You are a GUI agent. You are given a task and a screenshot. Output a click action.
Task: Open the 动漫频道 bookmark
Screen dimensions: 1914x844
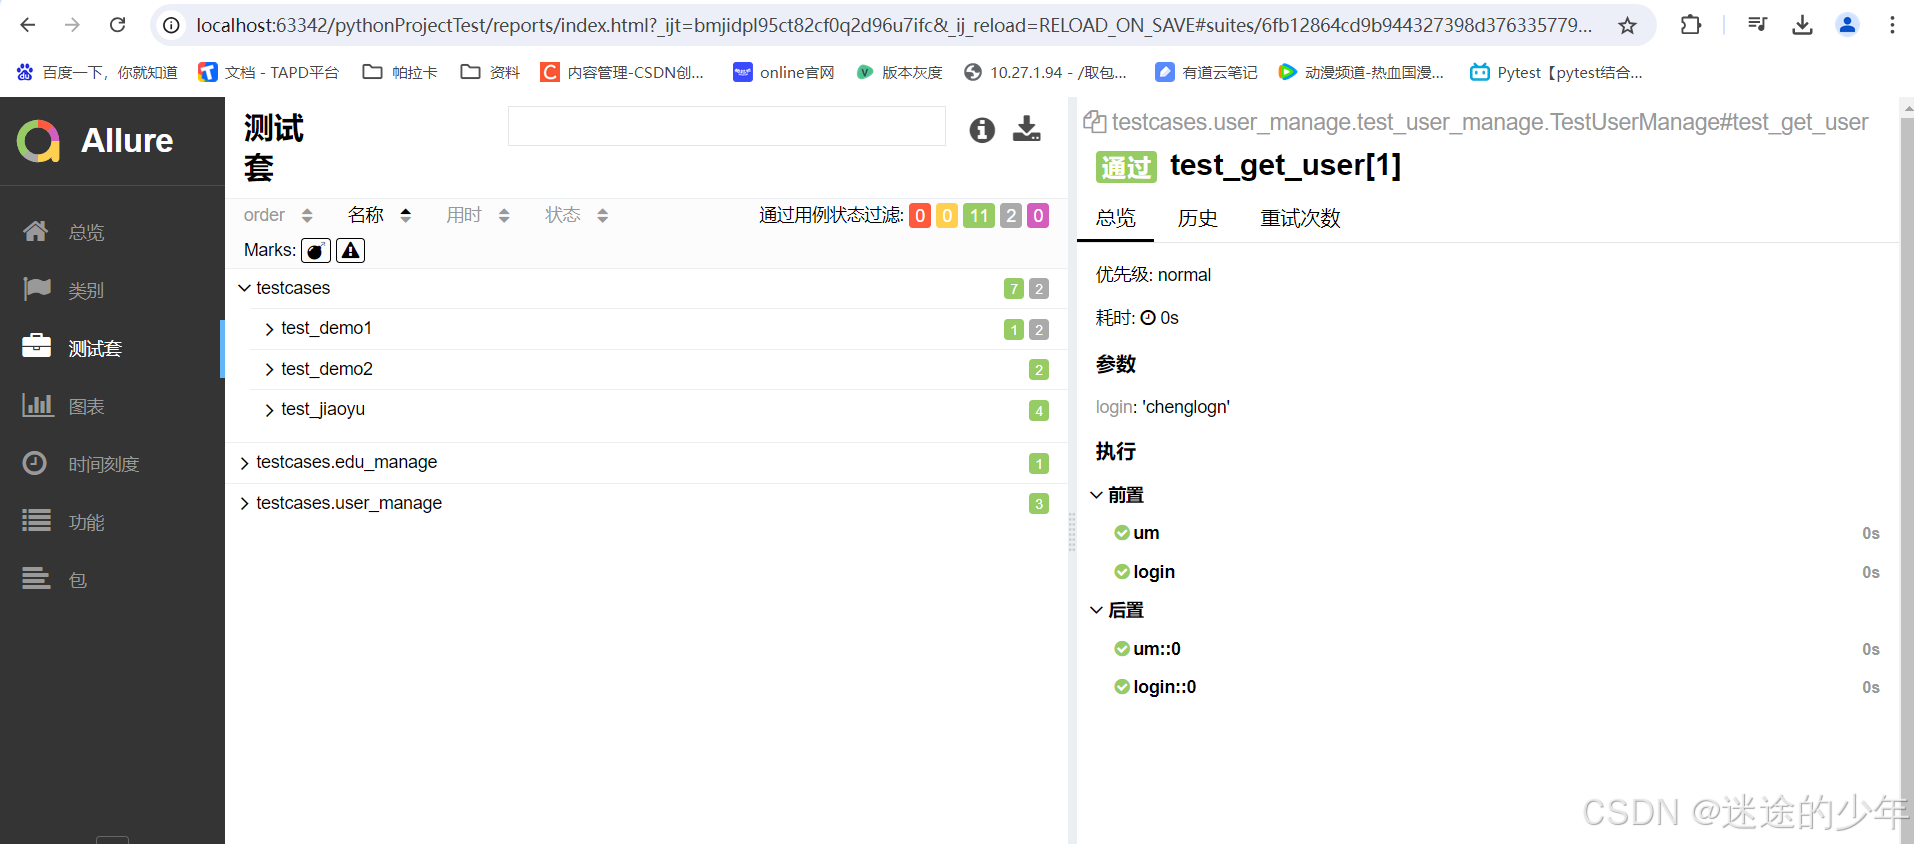coord(1362,72)
